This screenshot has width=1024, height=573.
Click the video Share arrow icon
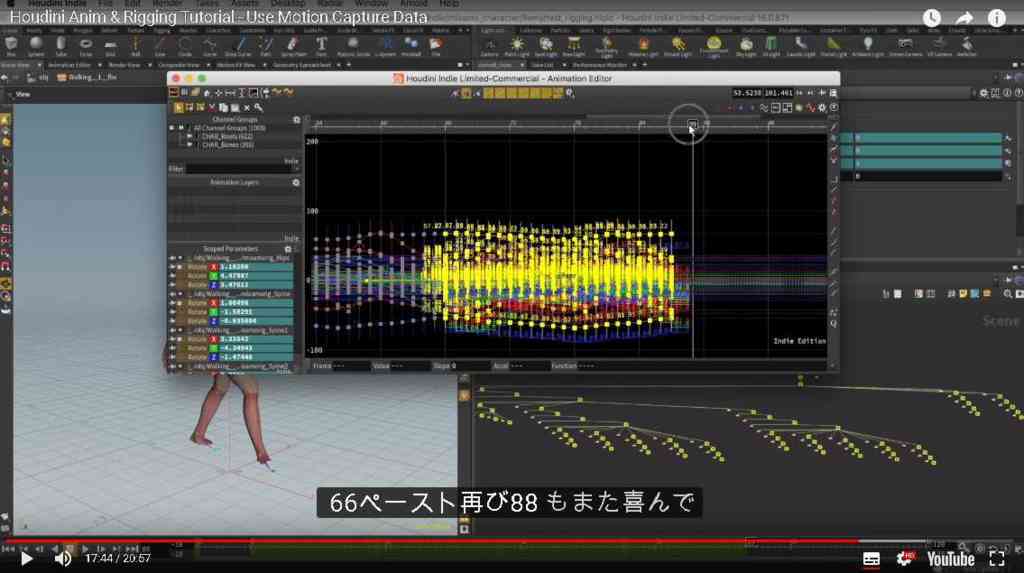pos(964,18)
